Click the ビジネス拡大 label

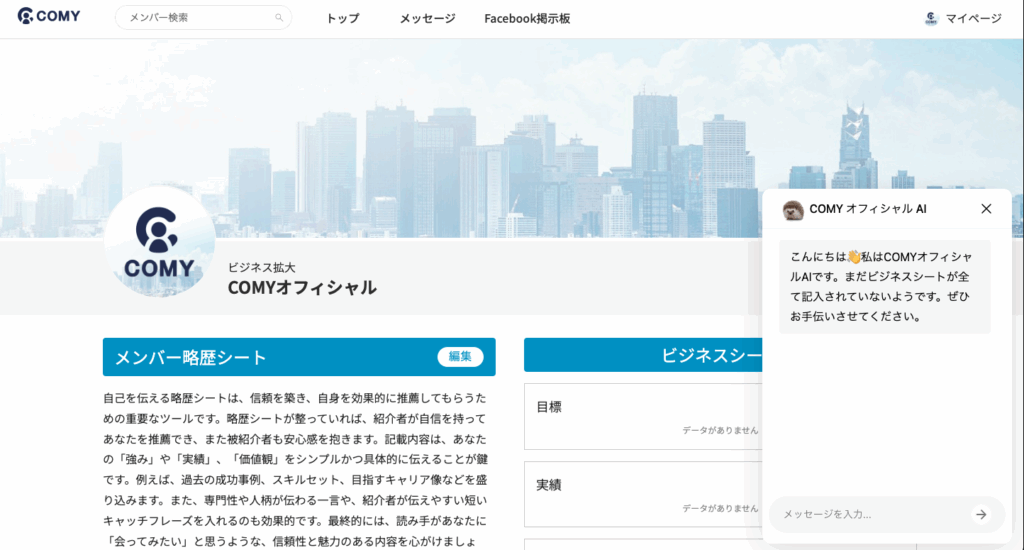261,267
